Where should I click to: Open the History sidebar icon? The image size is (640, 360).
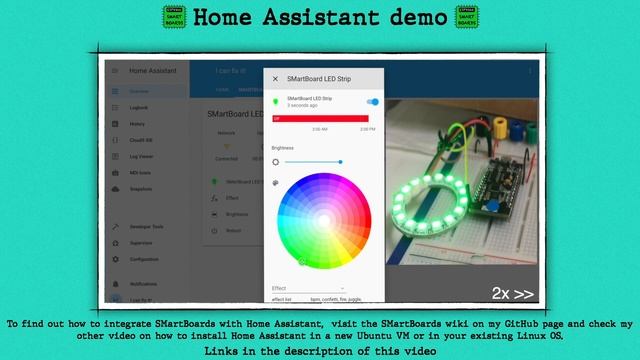click(116, 124)
